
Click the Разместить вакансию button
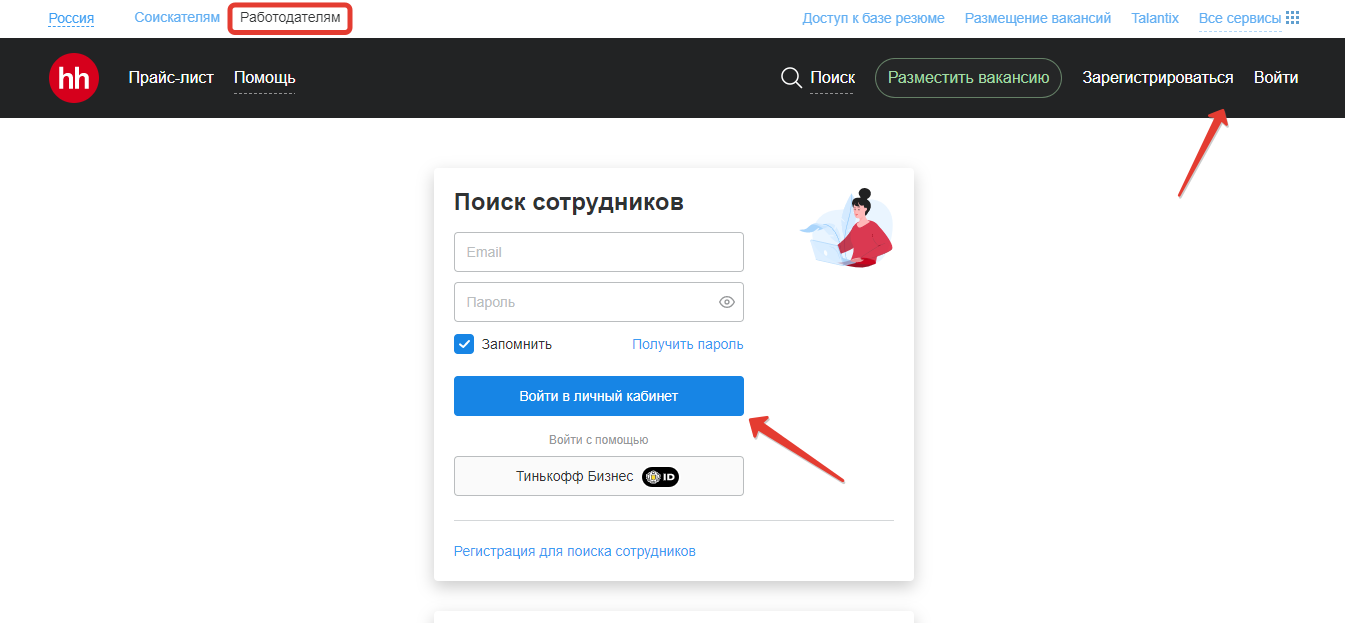968,78
